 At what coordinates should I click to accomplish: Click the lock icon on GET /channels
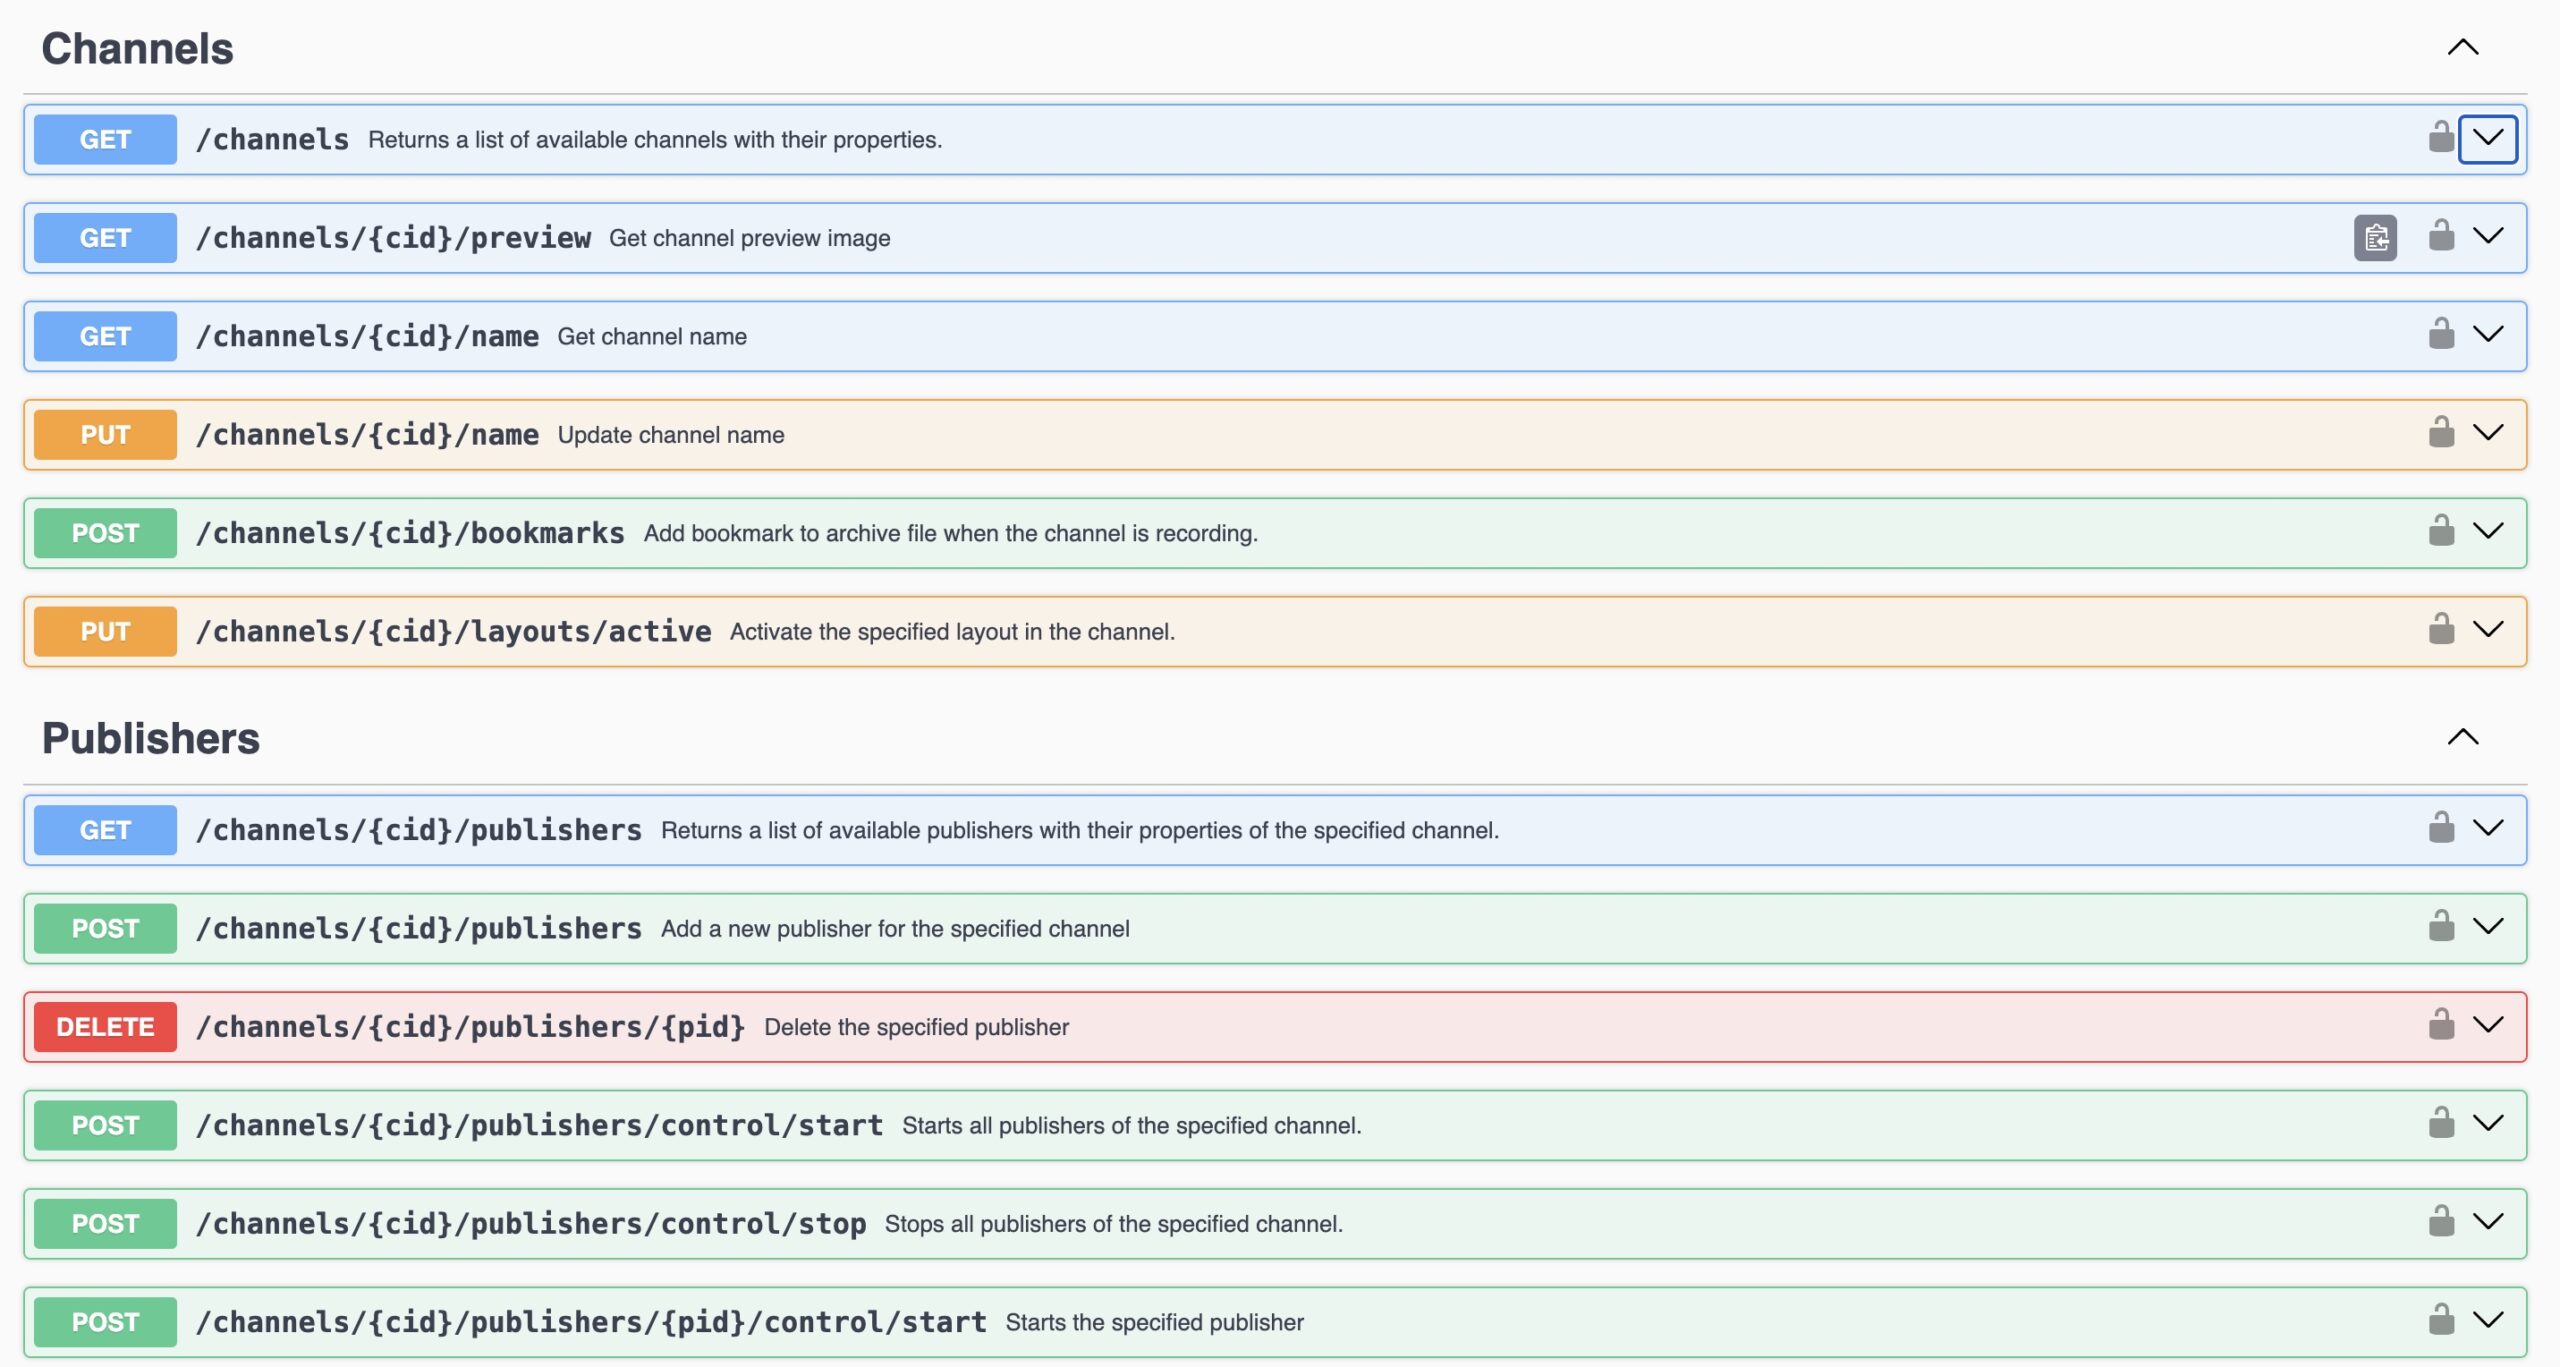tap(2441, 137)
